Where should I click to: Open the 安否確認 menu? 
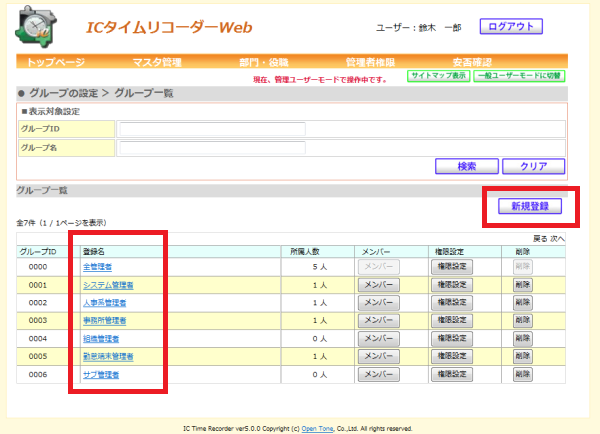472,62
